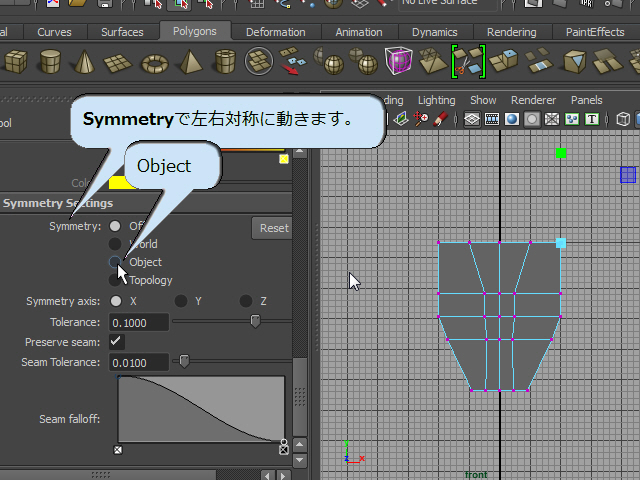Image resolution: width=640 pixels, height=480 pixels.
Task: Create a polygon cone from the shelf
Action: [84, 62]
